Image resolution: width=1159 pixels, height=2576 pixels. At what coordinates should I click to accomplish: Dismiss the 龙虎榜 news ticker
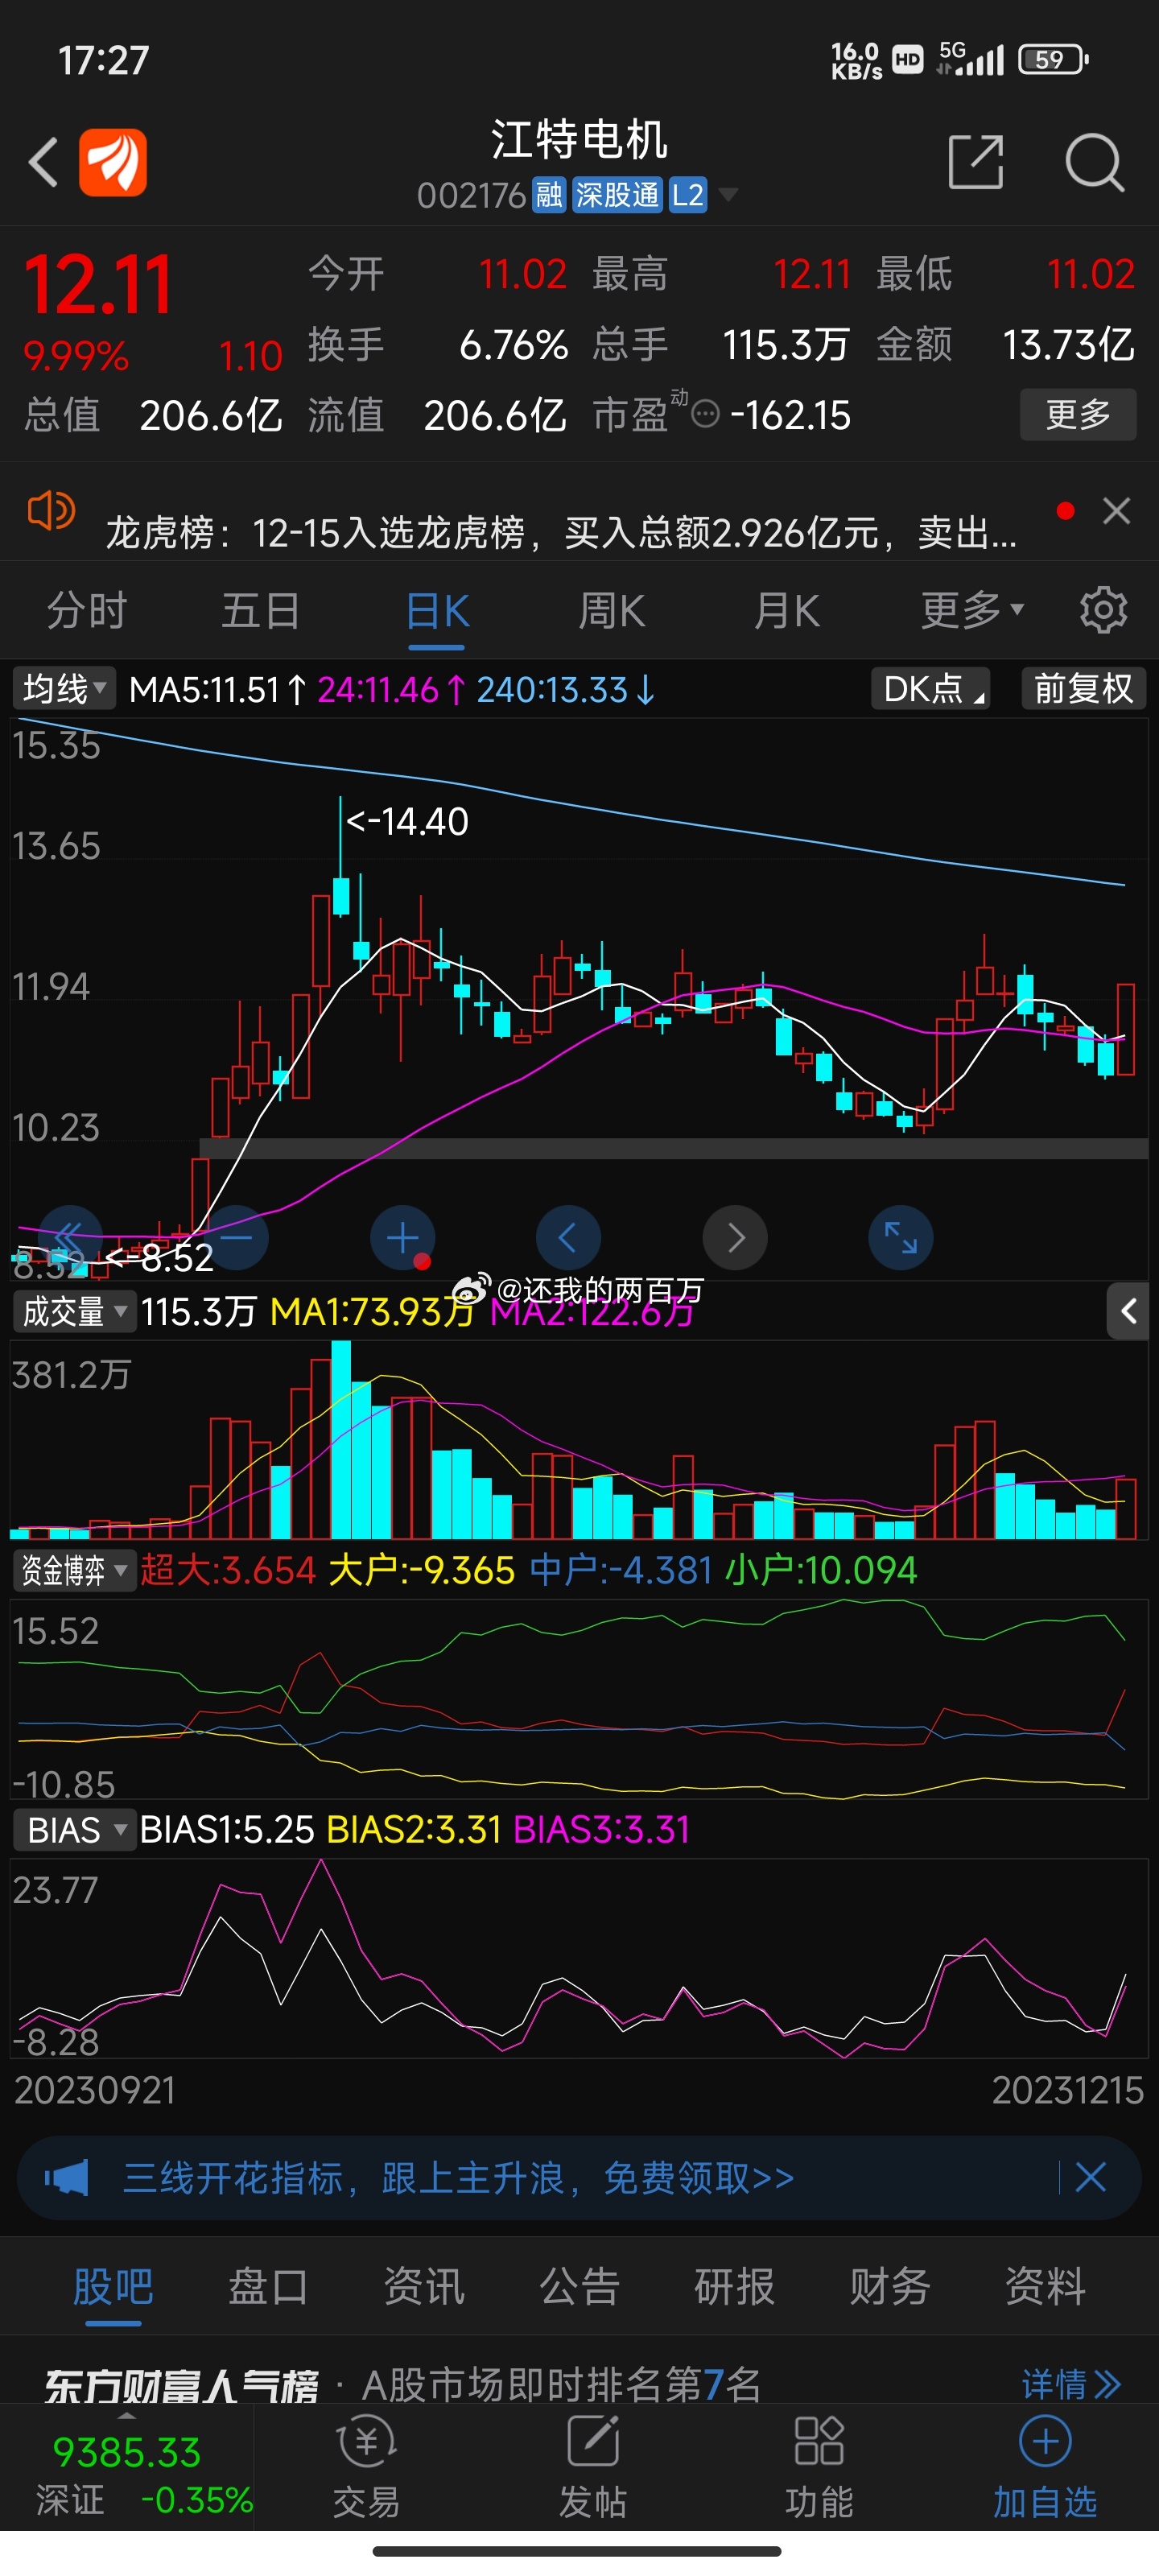[x=1116, y=511]
